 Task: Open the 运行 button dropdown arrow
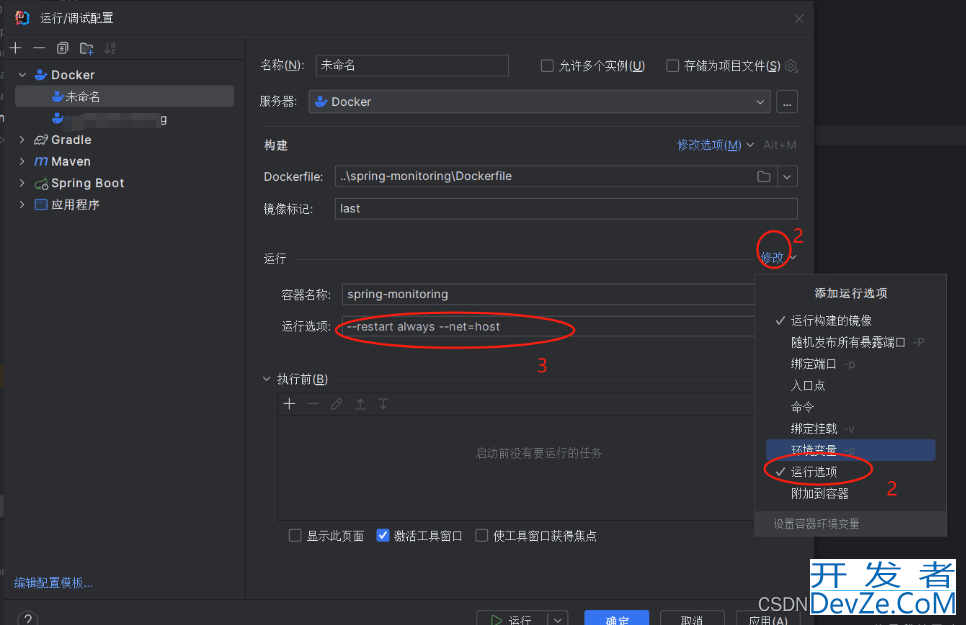pos(558,619)
